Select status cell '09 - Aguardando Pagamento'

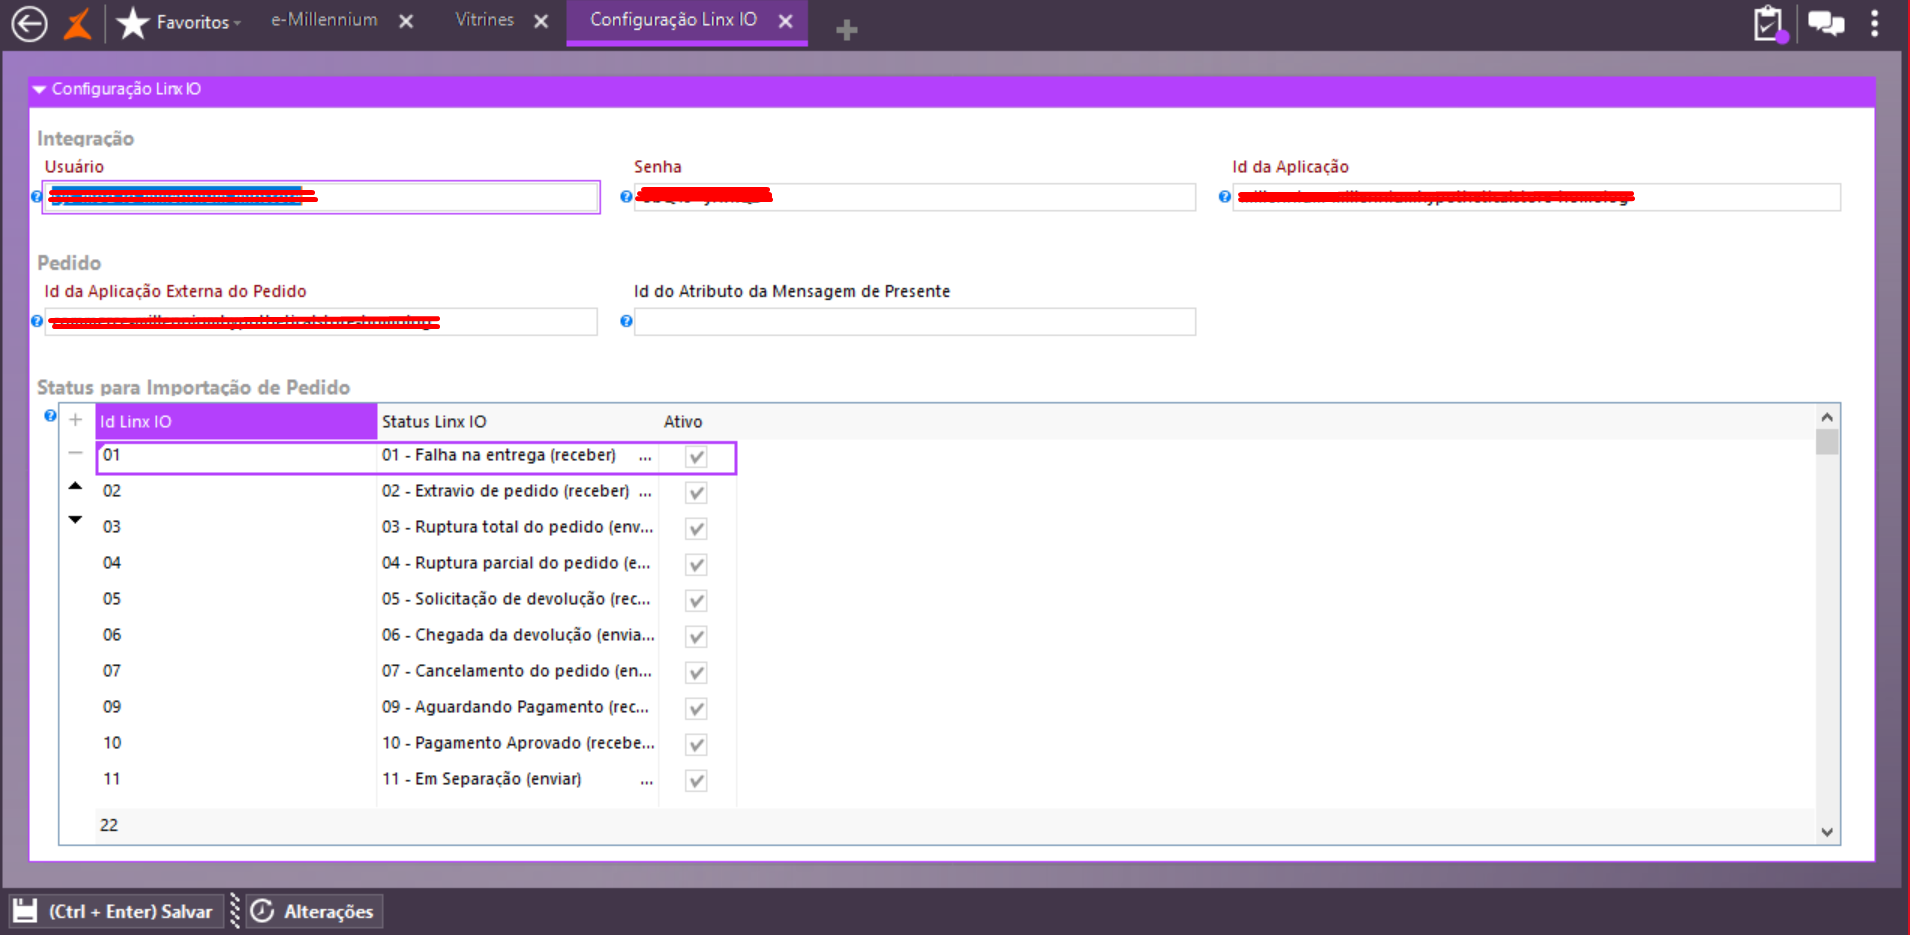pos(518,708)
